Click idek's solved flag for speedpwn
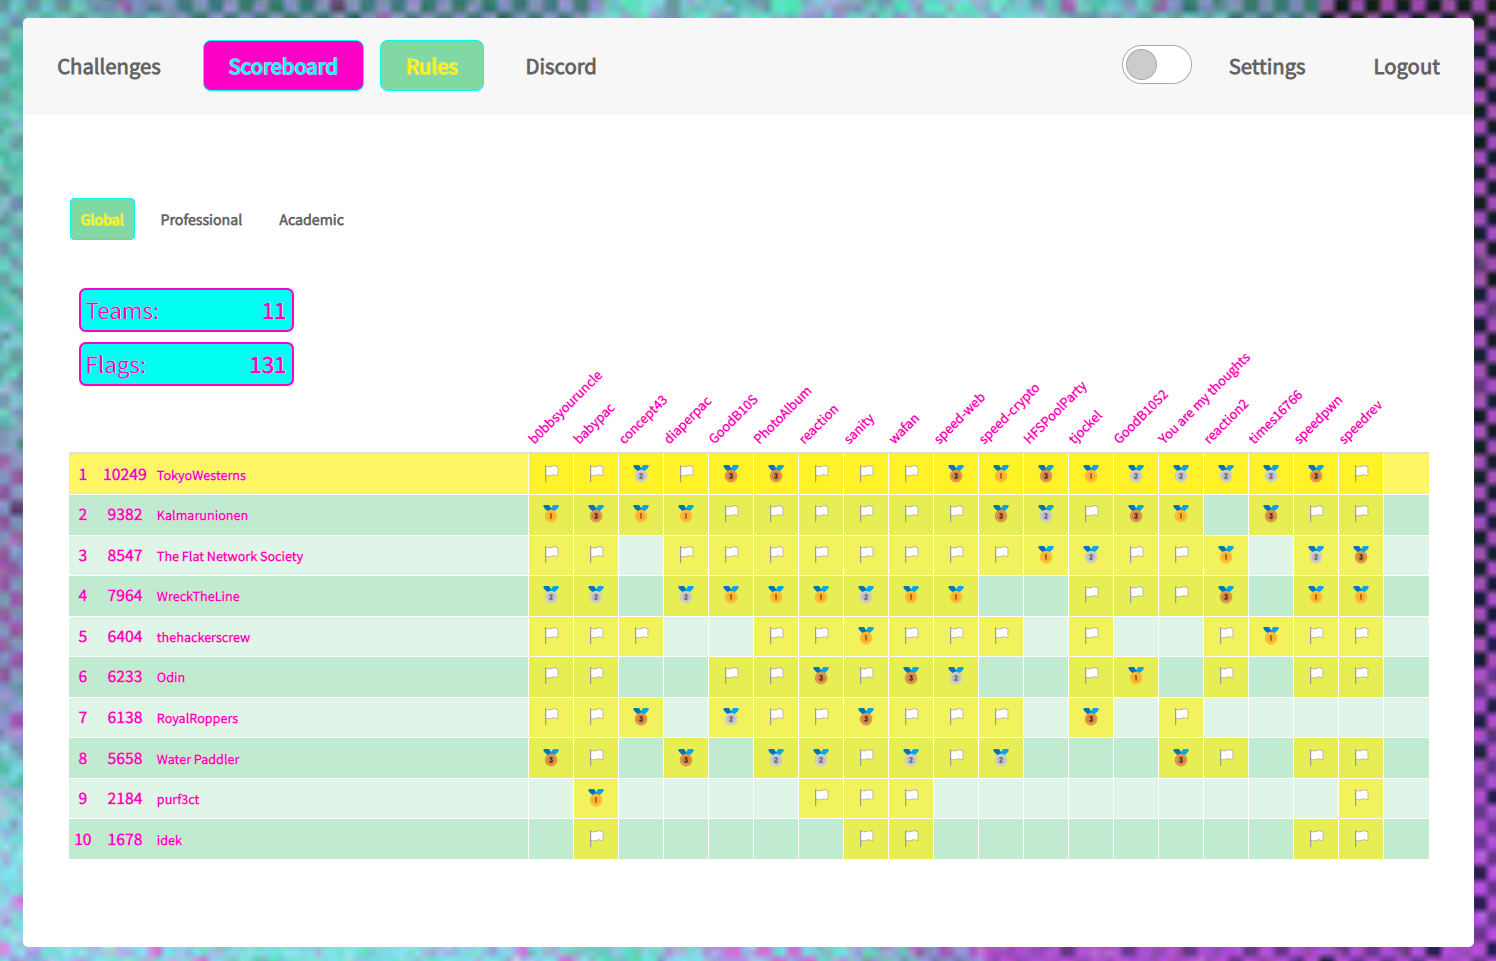This screenshot has width=1496, height=961. point(1316,839)
